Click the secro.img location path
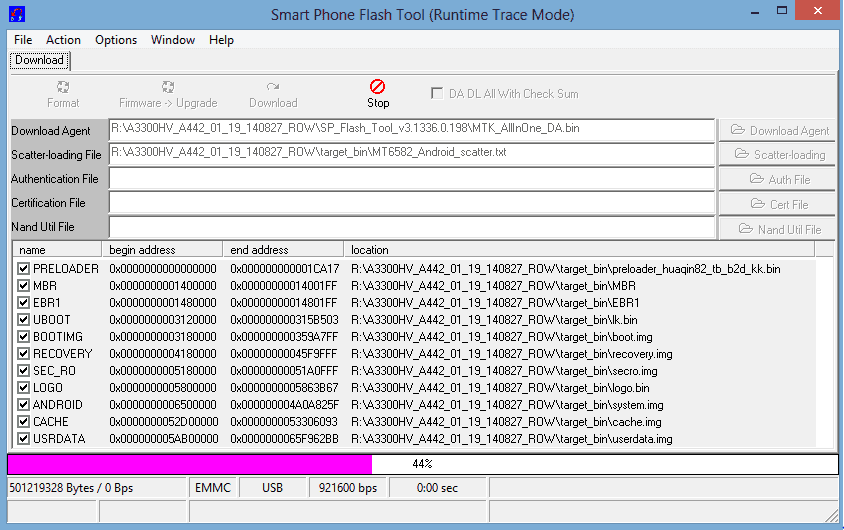The width and height of the screenshot is (844, 530). [504, 371]
